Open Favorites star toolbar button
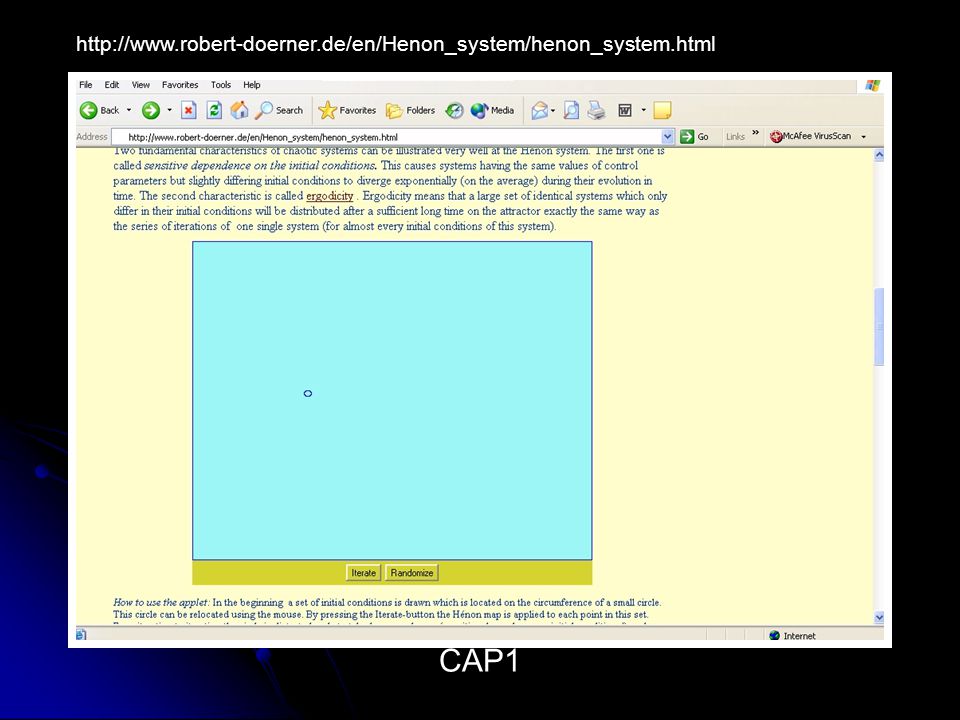Image resolution: width=960 pixels, height=720 pixels. pyautogui.click(x=347, y=110)
